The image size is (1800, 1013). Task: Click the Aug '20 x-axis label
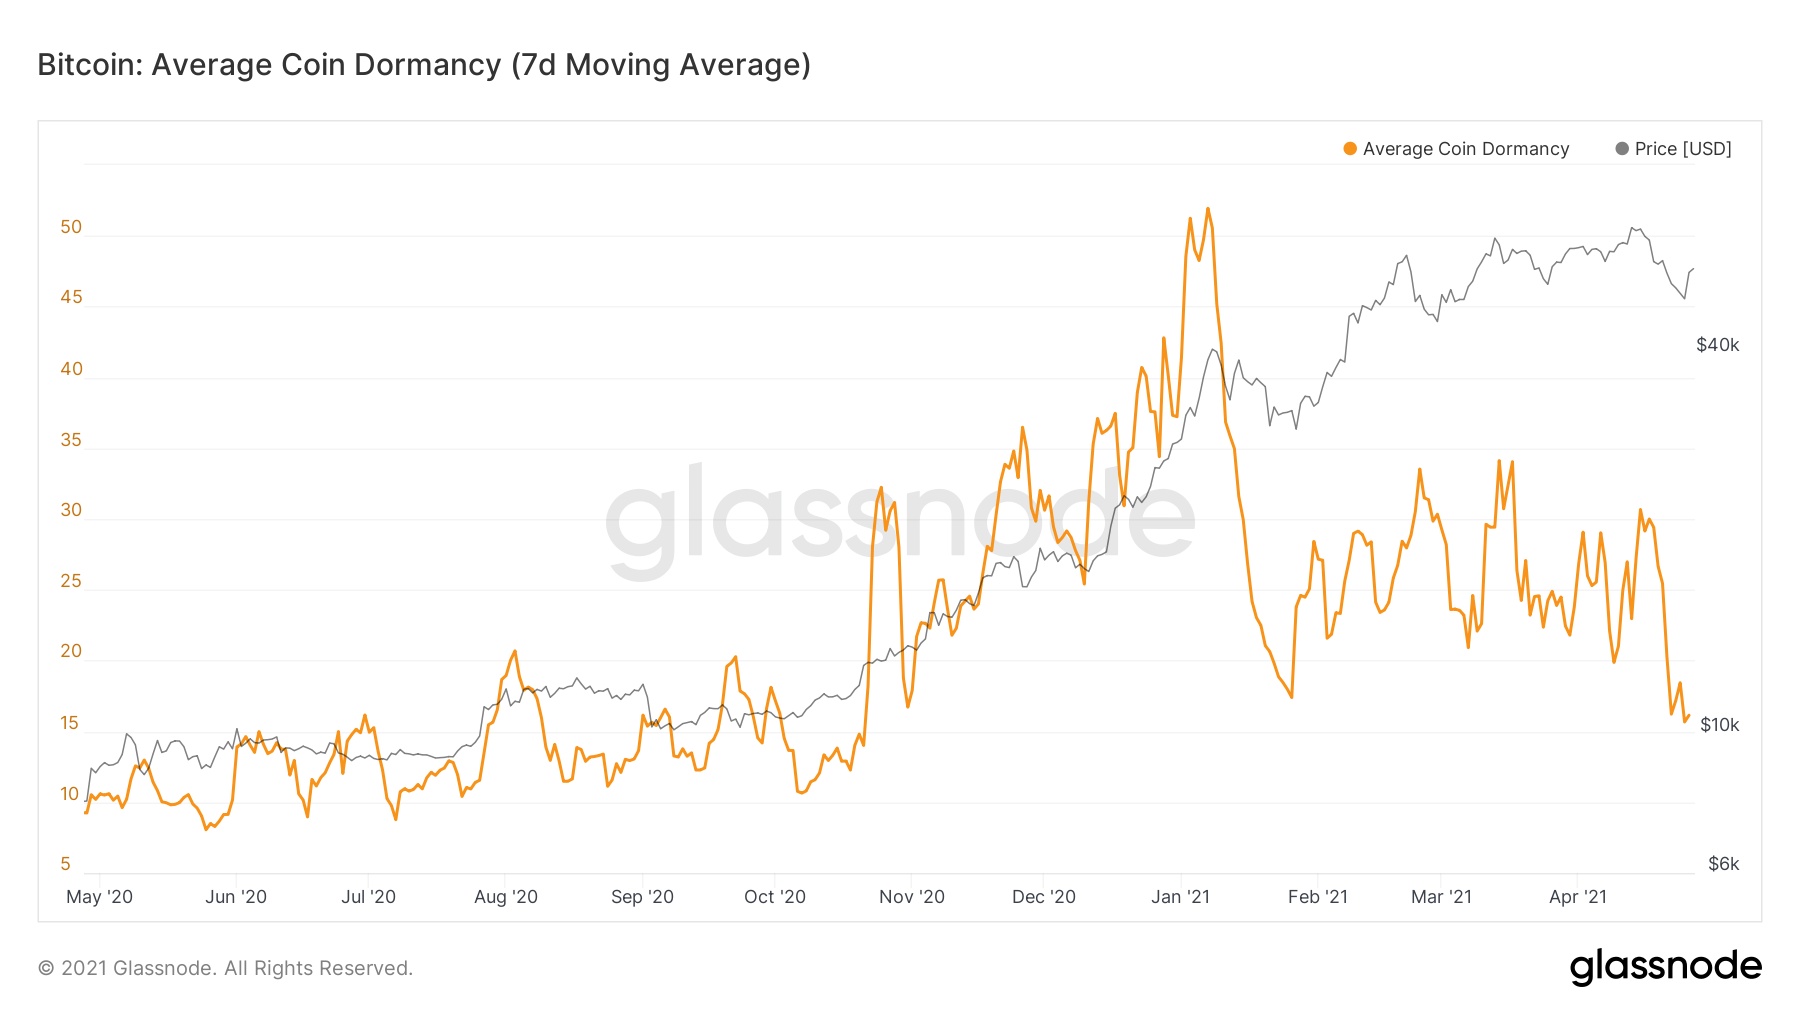pyautogui.click(x=506, y=897)
